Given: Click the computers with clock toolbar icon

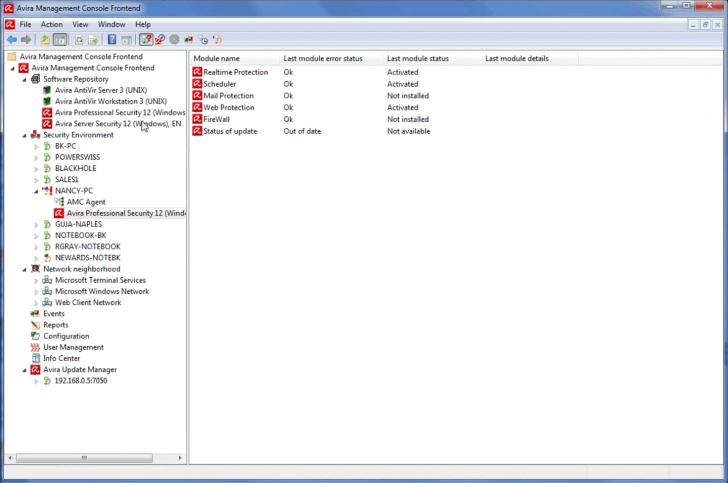Looking at the screenshot, I should (x=203, y=40).
